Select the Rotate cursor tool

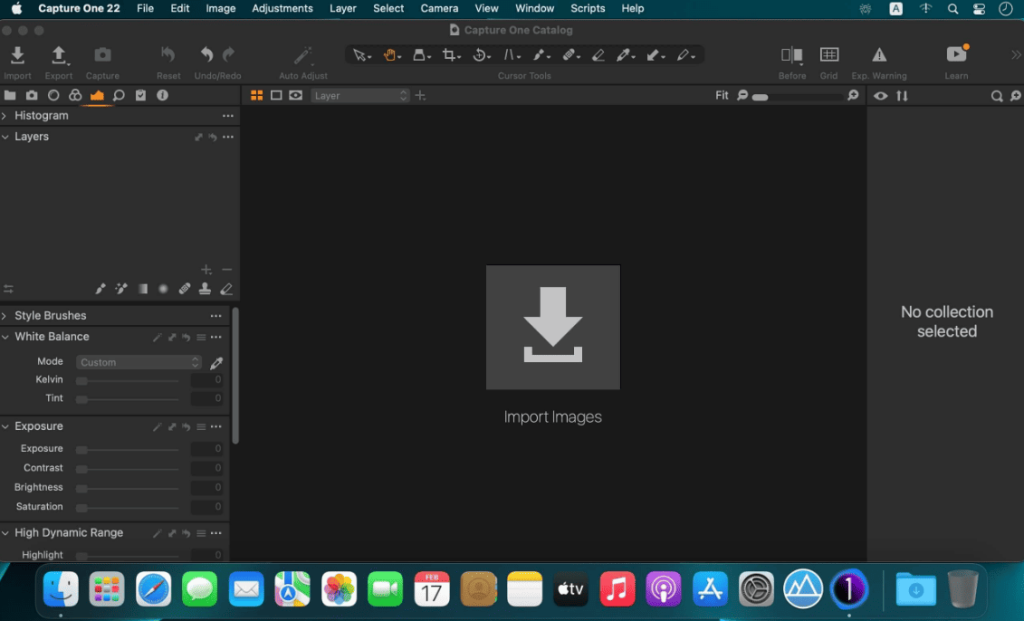click(x=480, y=56)
